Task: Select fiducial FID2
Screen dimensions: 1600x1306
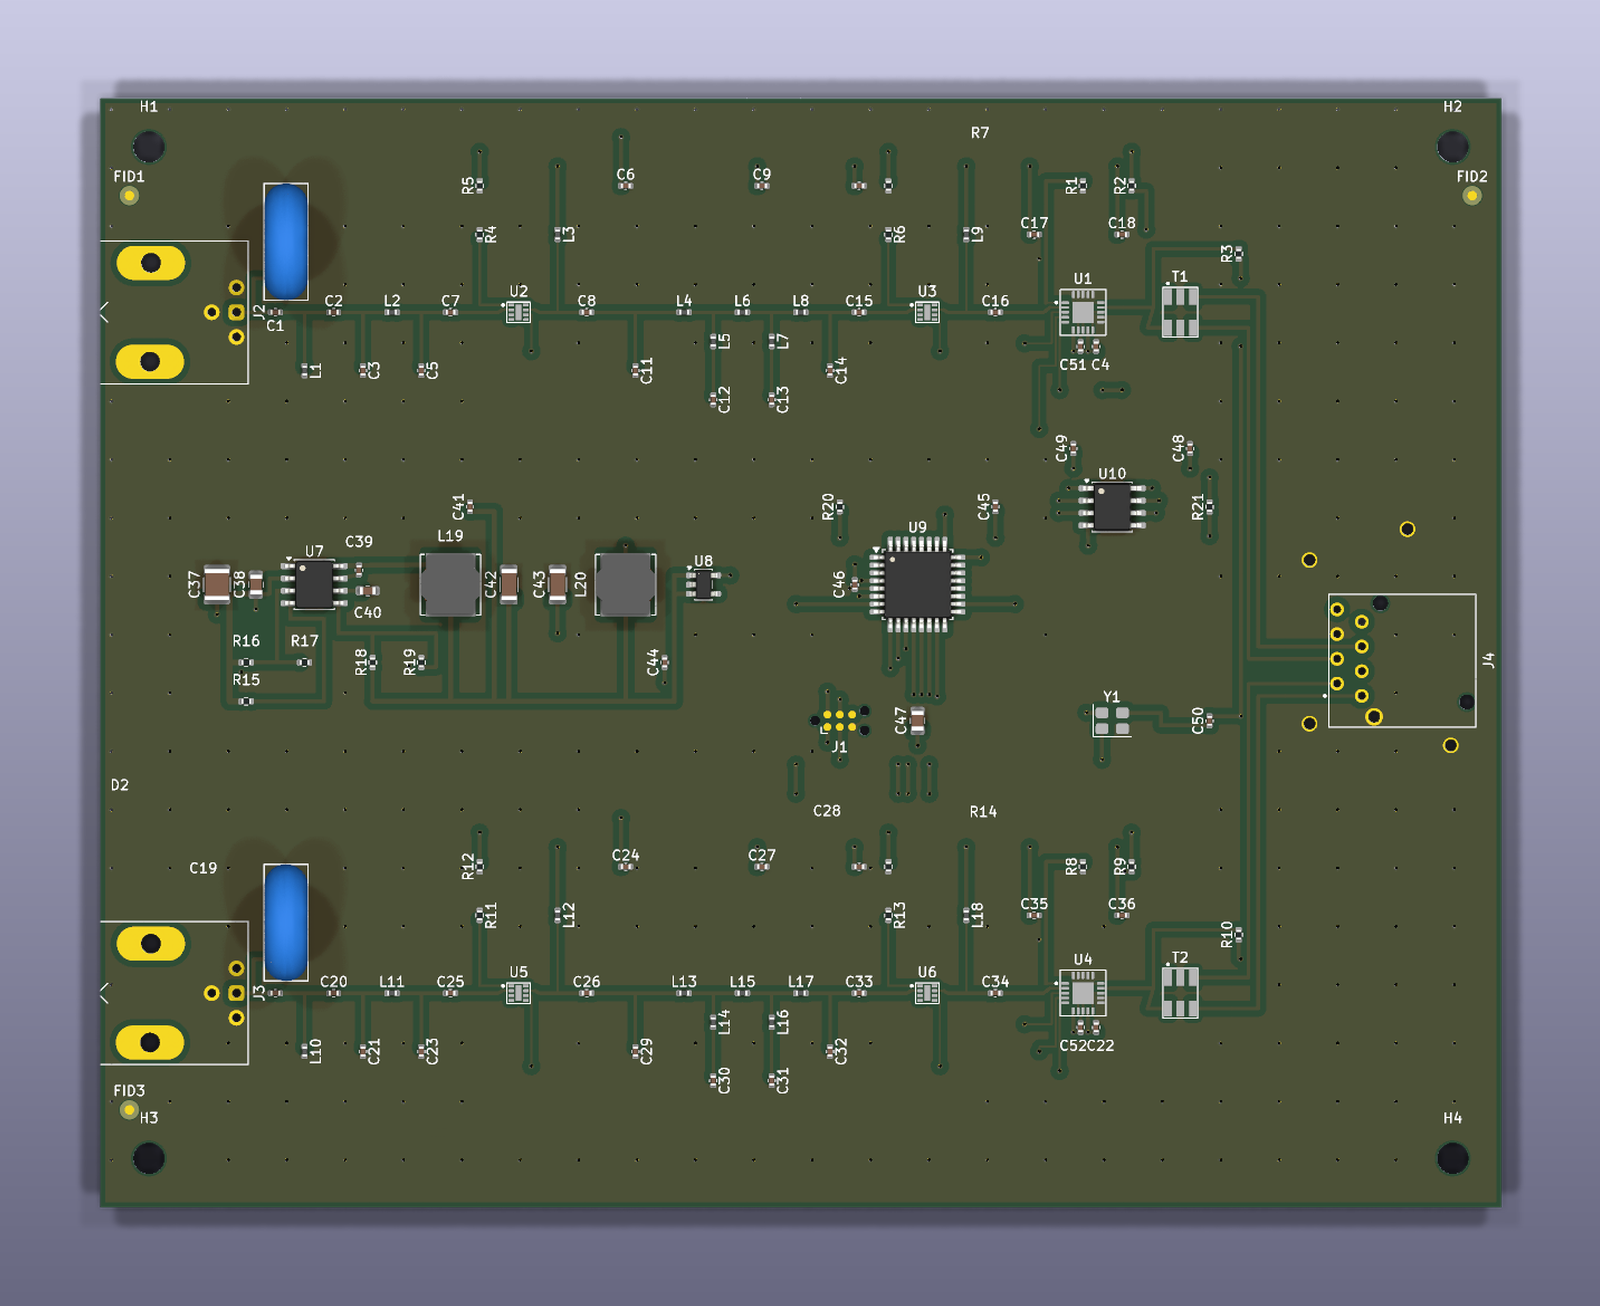Action: click(x=1471, y=196)
